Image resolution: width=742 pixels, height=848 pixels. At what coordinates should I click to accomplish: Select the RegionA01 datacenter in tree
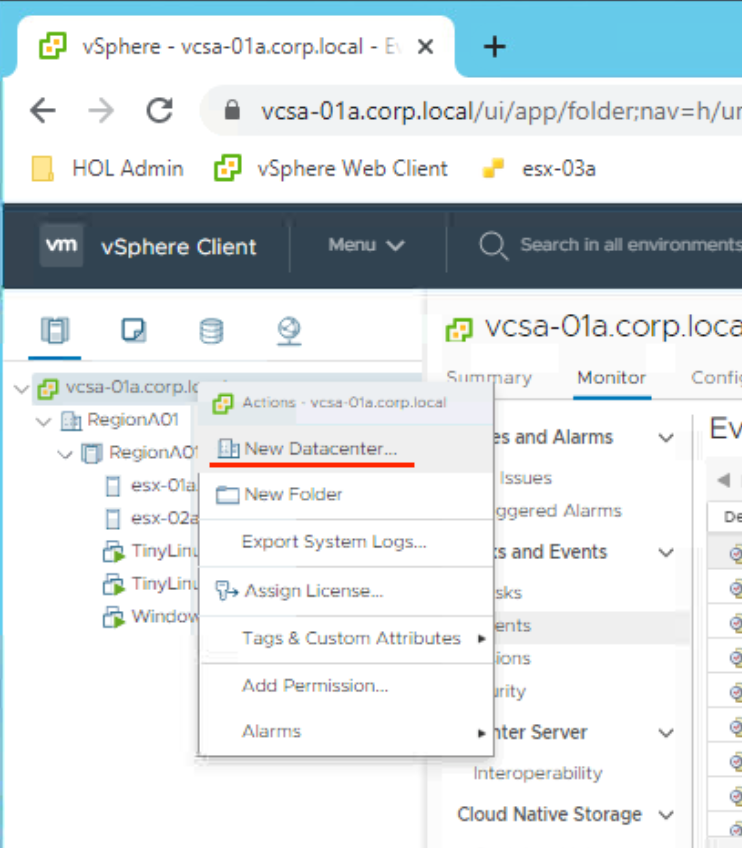pyautogui.click(x=132, y=420)
